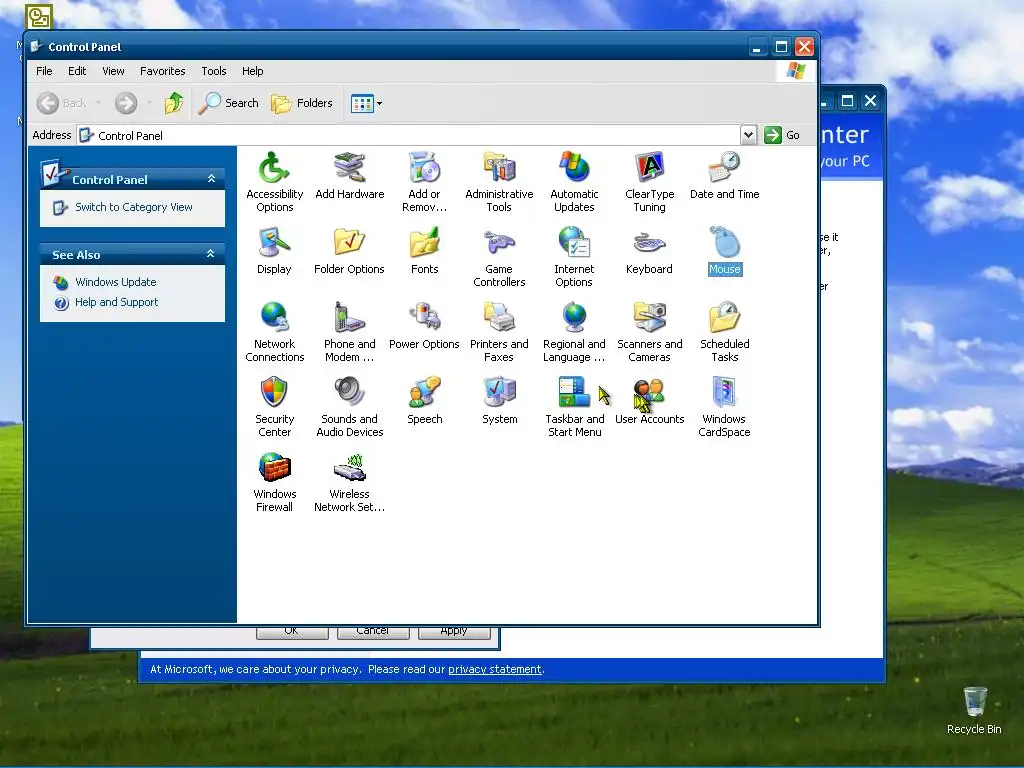
Task: Open the System applet
Action: point(499,400)
